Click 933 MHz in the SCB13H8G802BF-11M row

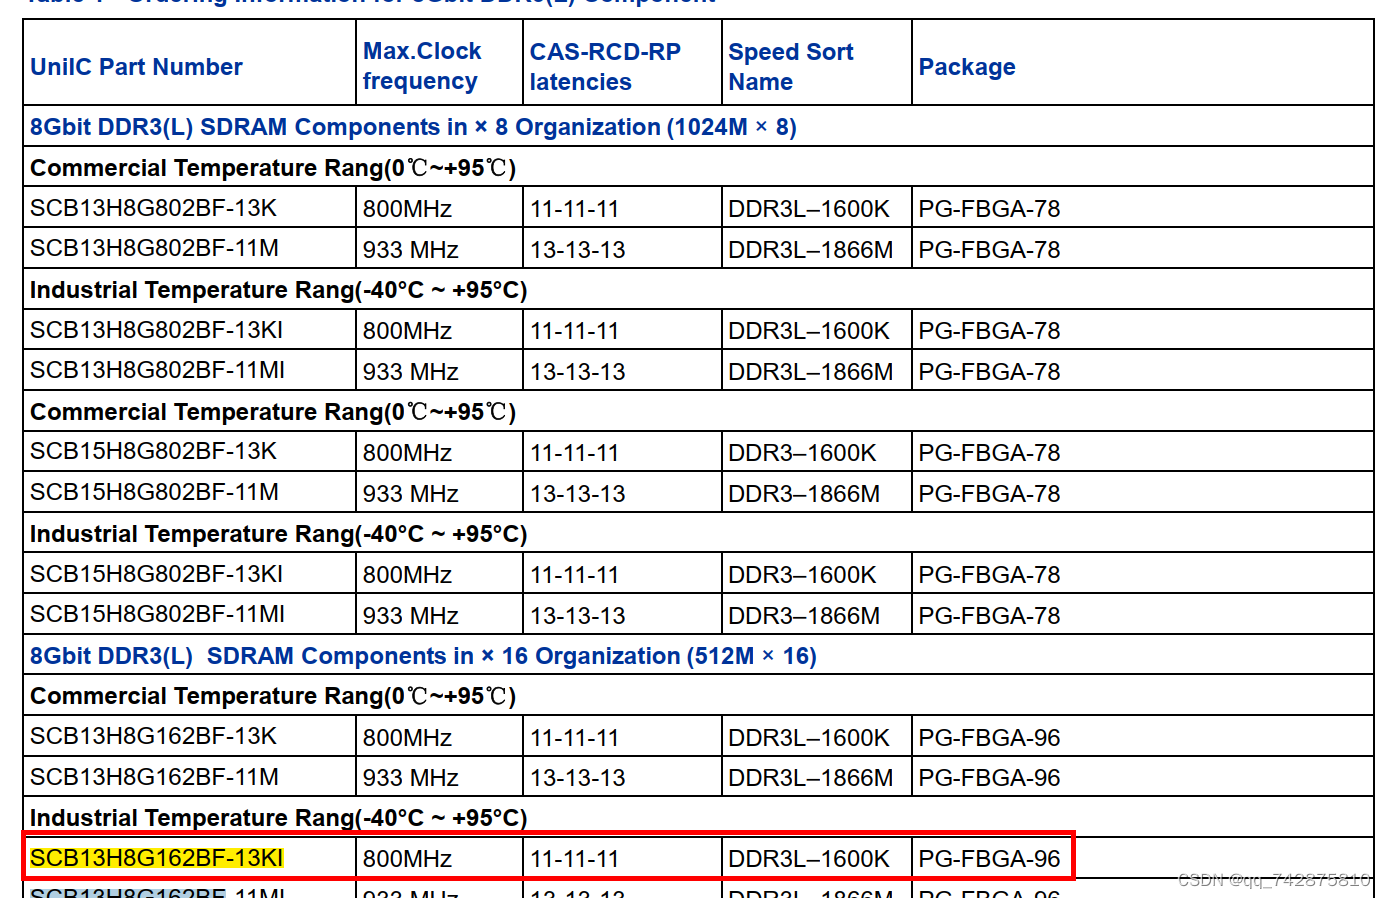tap(410, 250)
